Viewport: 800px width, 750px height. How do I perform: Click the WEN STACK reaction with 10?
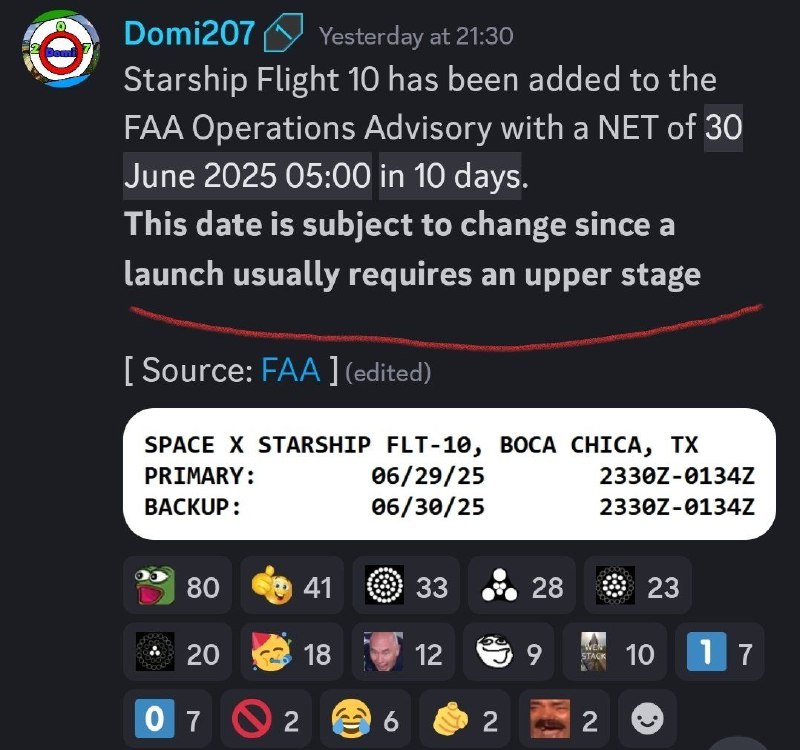coord(614,652)
